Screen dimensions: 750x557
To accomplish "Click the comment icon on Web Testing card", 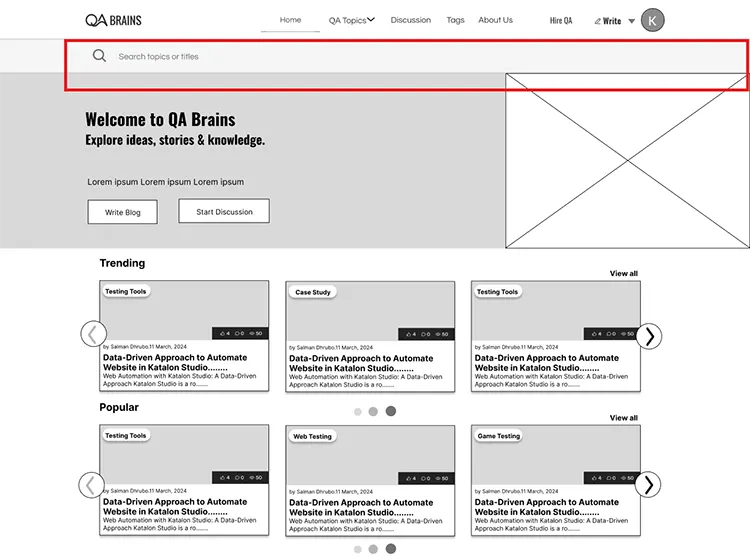I will coord(424,479).
